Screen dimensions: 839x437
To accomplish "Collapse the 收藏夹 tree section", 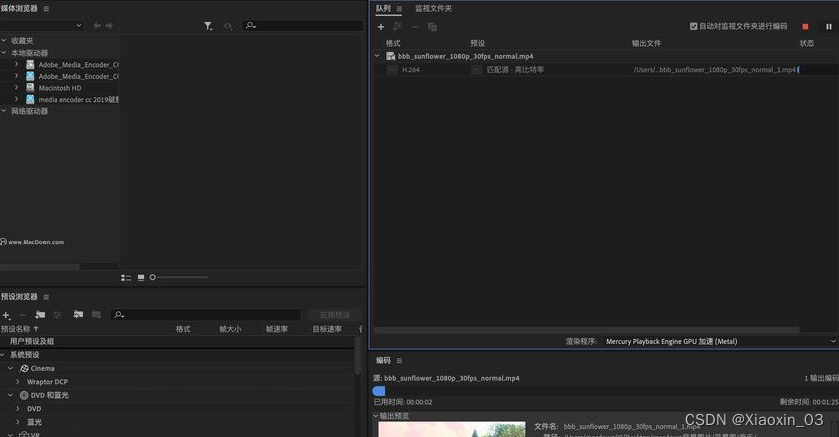I will pos(4,41).
